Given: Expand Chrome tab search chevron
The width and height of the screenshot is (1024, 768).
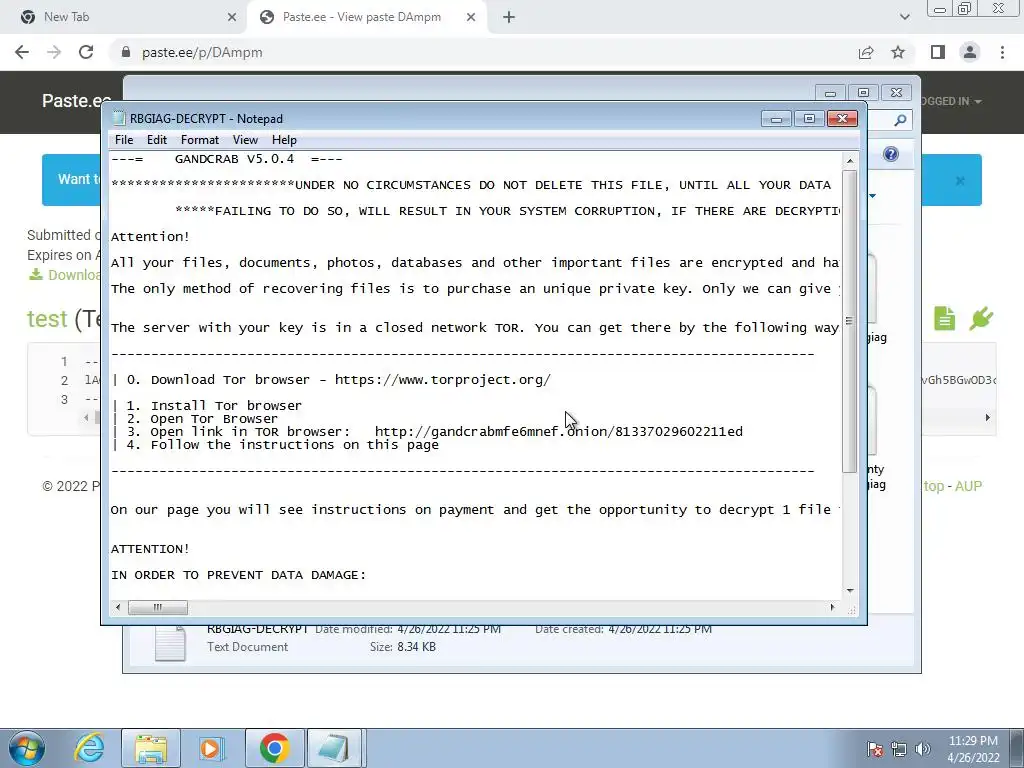Looking at the screenshot, I should (904, 17).
